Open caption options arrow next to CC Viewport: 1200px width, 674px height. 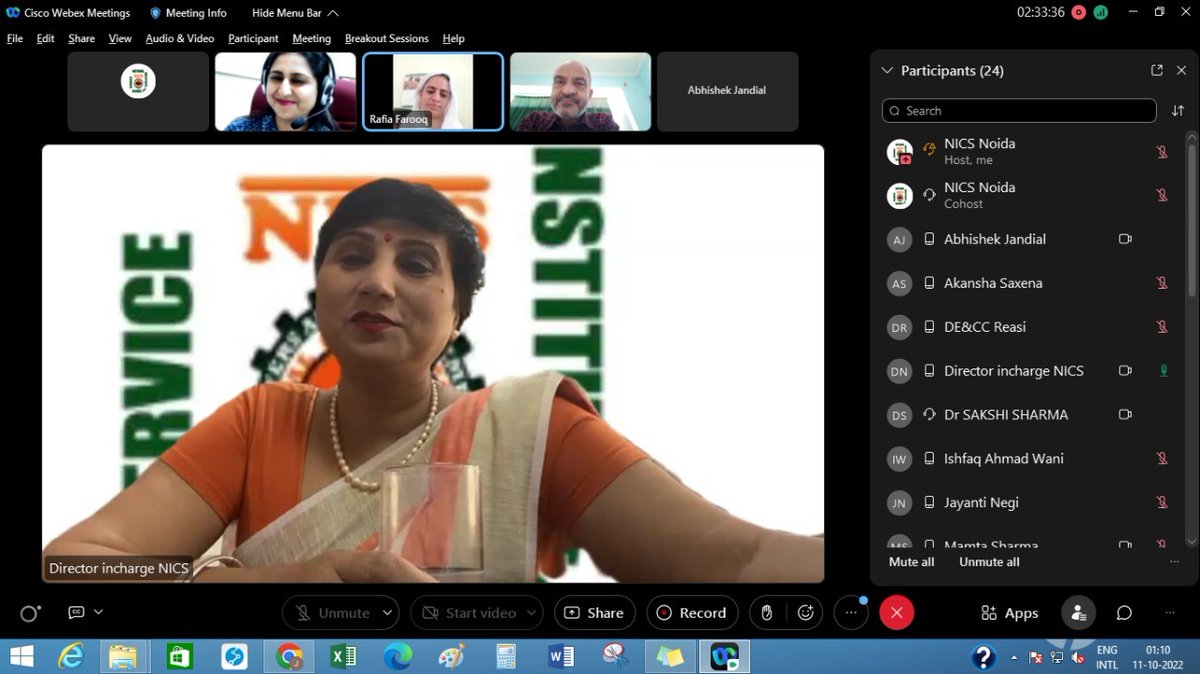pos(98,612)
